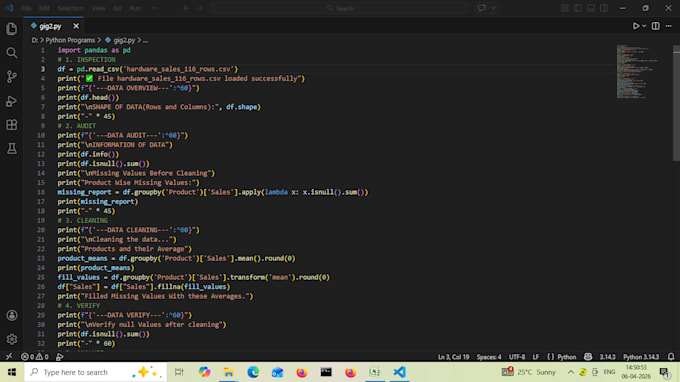Open the Manage gear menu
680x382 pixels.
(x=12, y=339)
